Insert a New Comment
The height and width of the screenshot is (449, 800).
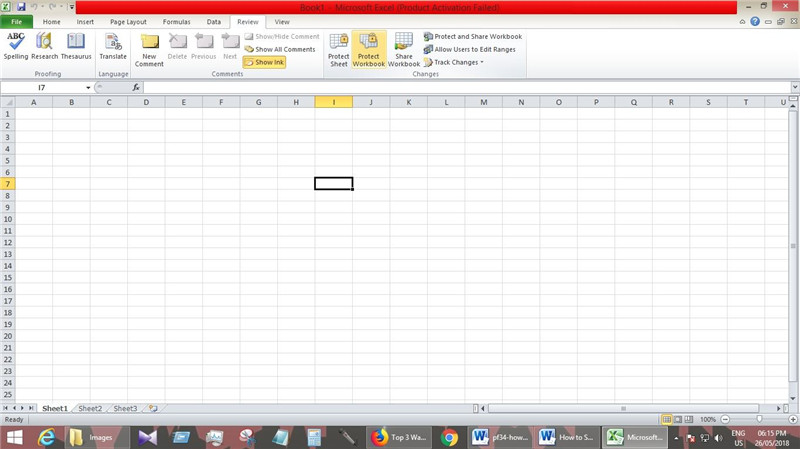tap(149, 48)
